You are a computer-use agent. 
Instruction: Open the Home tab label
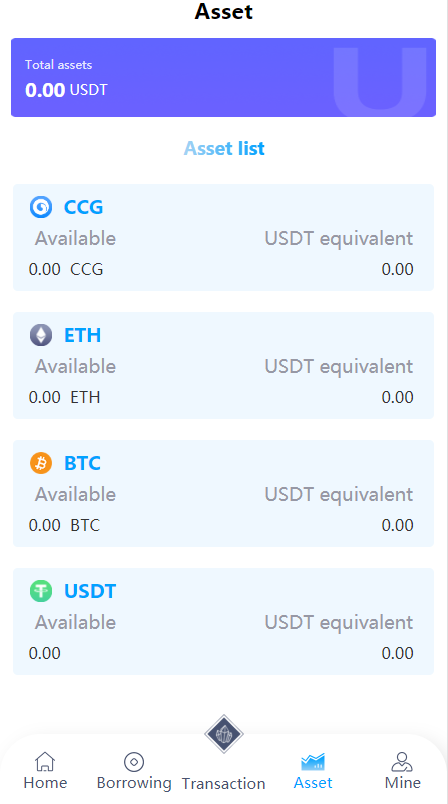[45, 783]
